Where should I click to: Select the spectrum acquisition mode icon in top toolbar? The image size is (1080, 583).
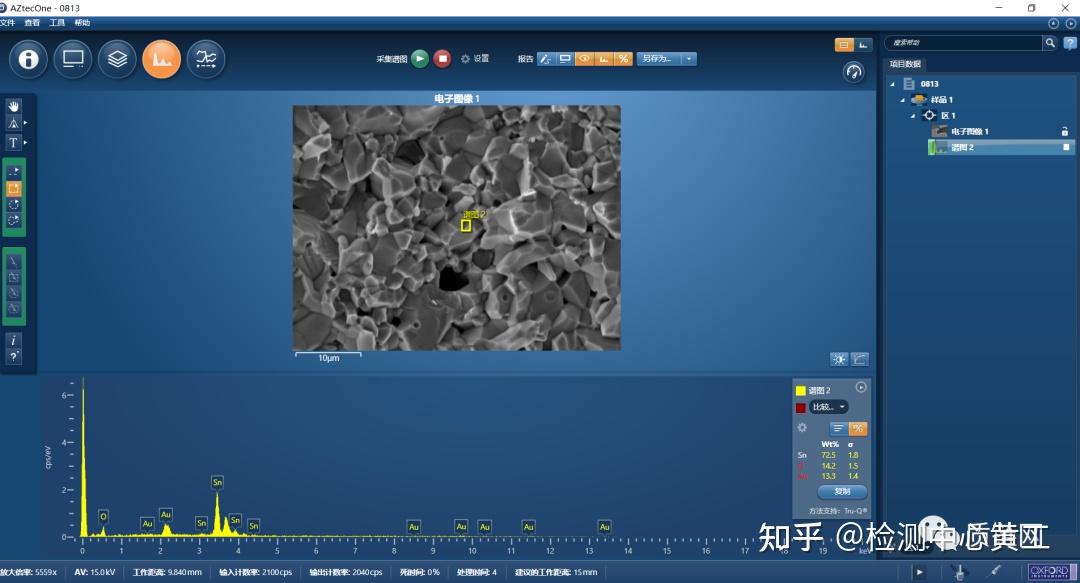[161, 59]
